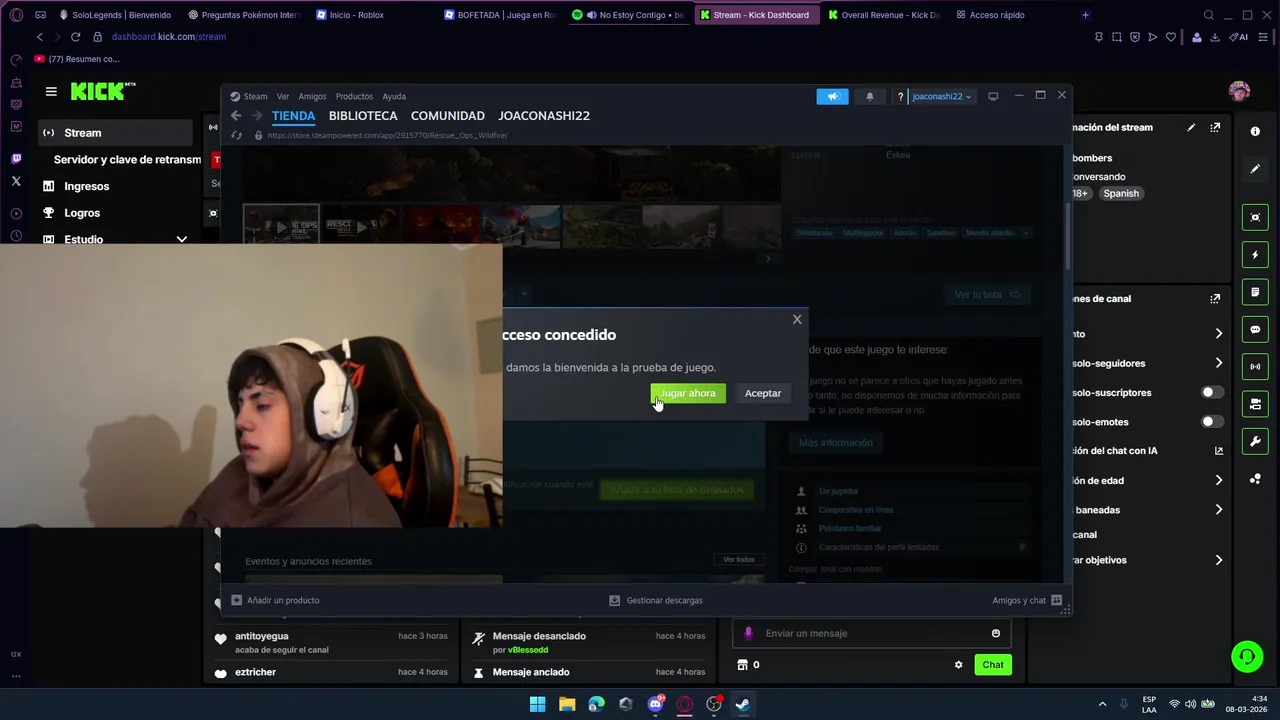Reload the Steam store page
1280x720 pixels.
tap(237, 135)
